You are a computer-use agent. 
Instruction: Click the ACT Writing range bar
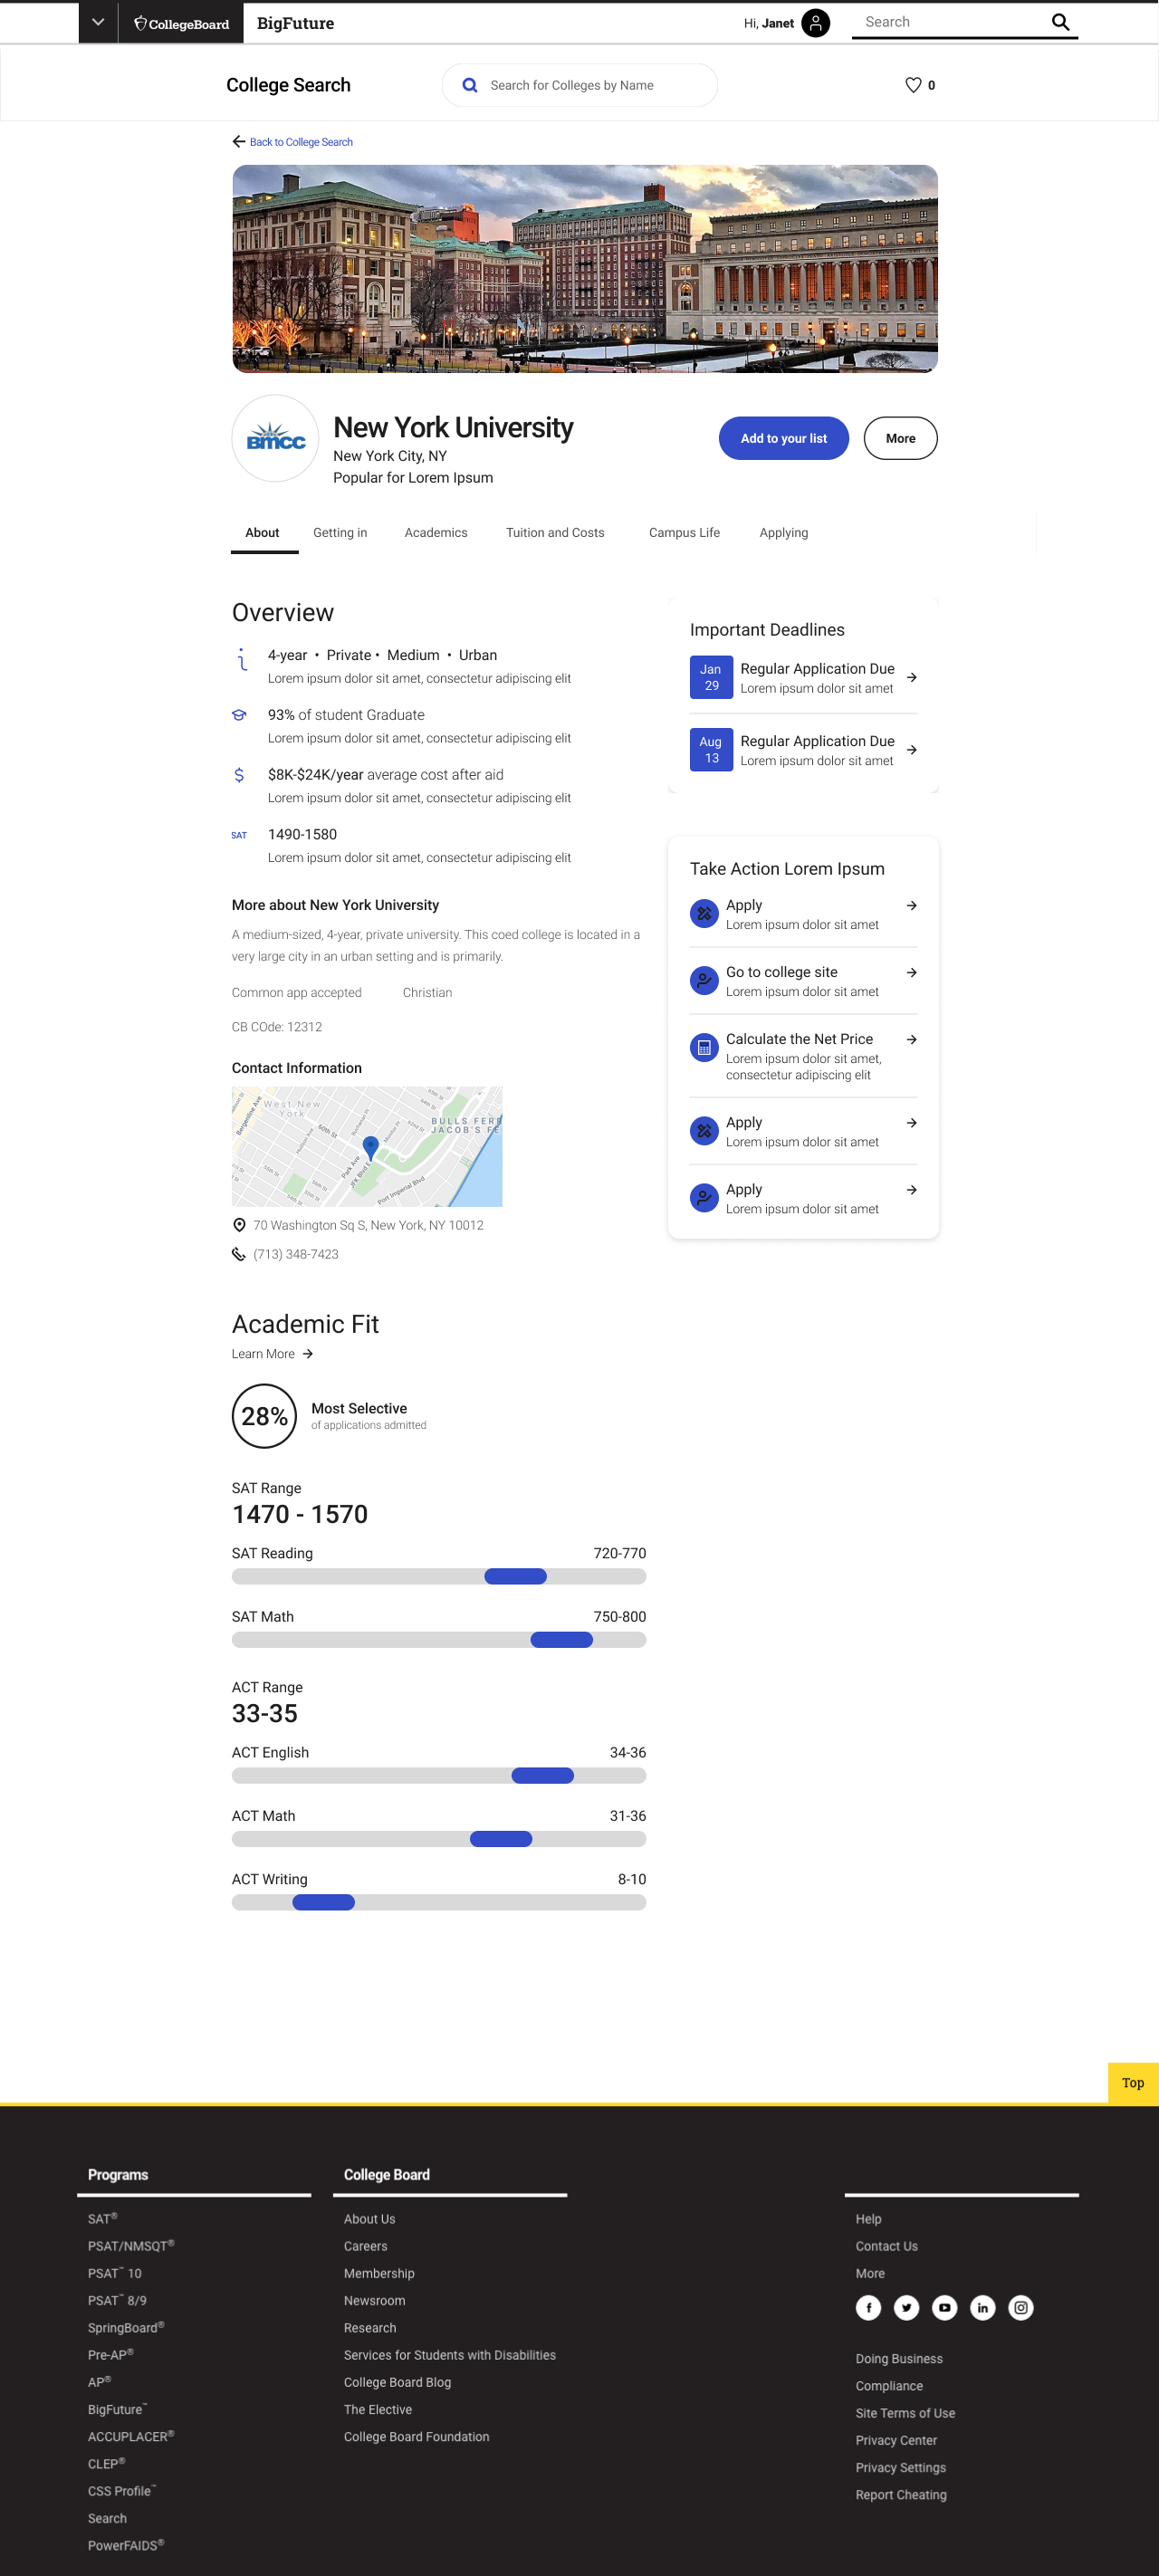click(439, 1902)
